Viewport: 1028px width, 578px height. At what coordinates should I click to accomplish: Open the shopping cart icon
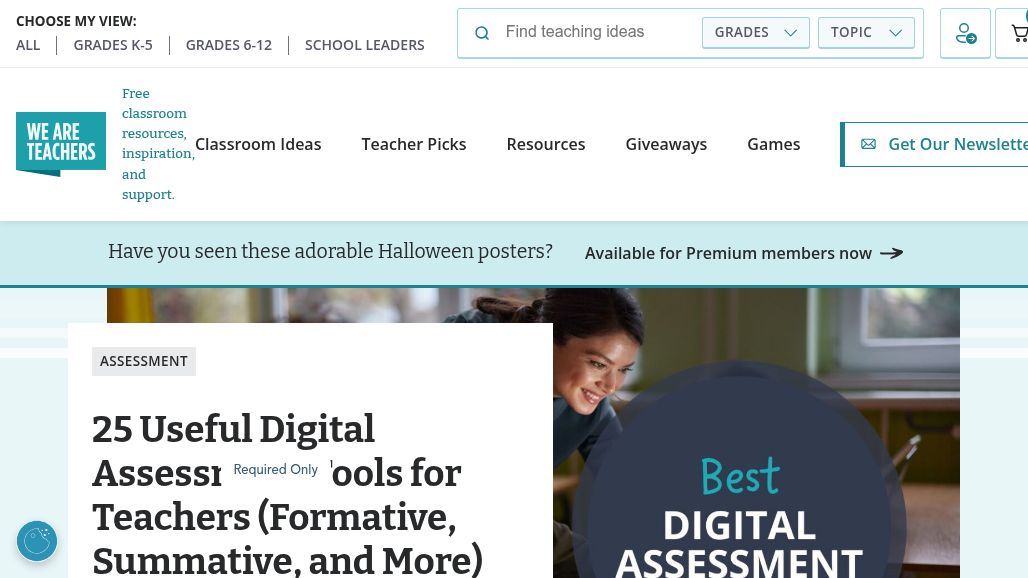pos(1018,33)
